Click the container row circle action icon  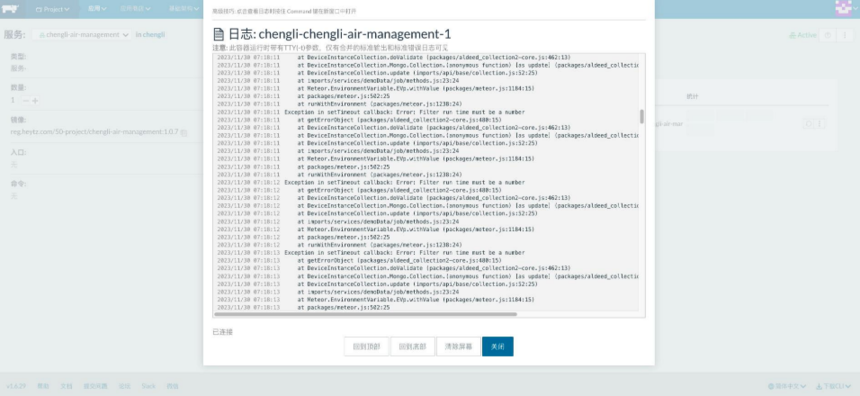pos(808,124)
